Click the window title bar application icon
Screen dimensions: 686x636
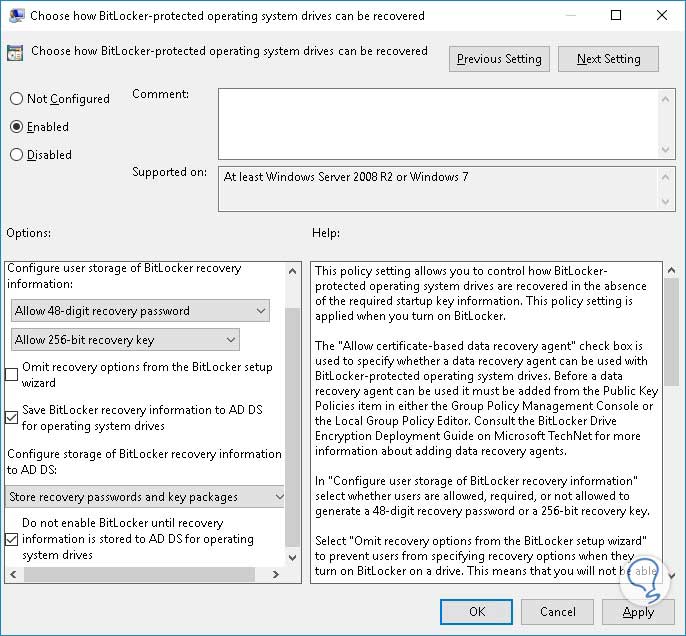tap(16, 15)
